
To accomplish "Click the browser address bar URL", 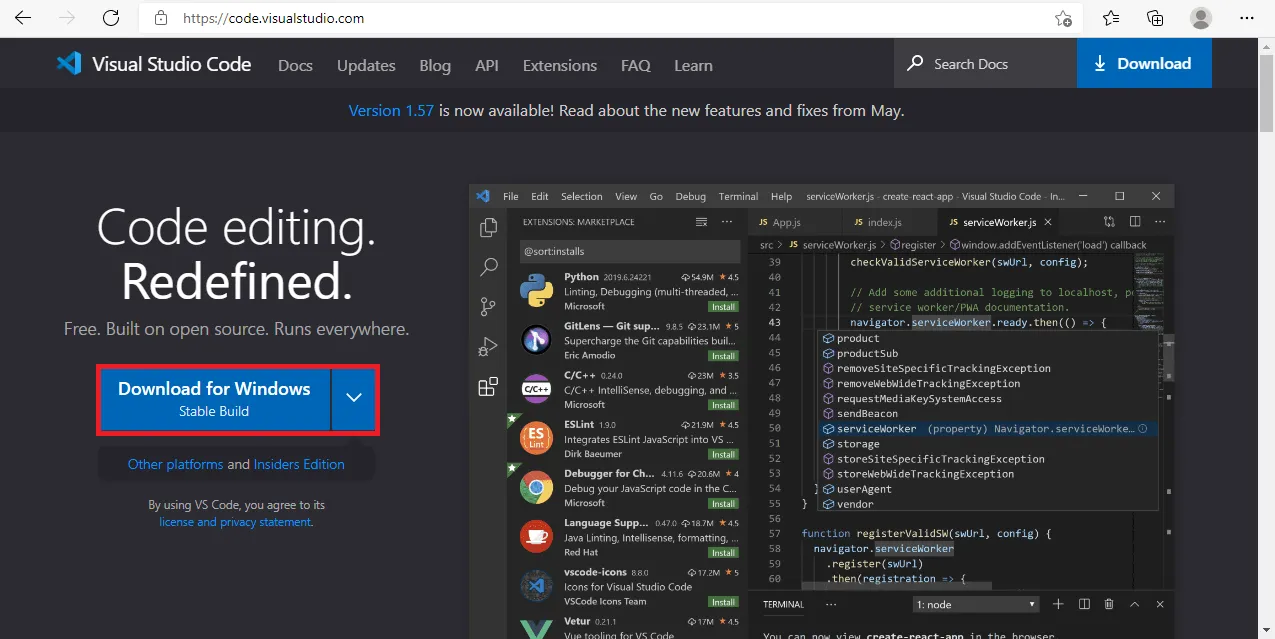I will 272,18.
